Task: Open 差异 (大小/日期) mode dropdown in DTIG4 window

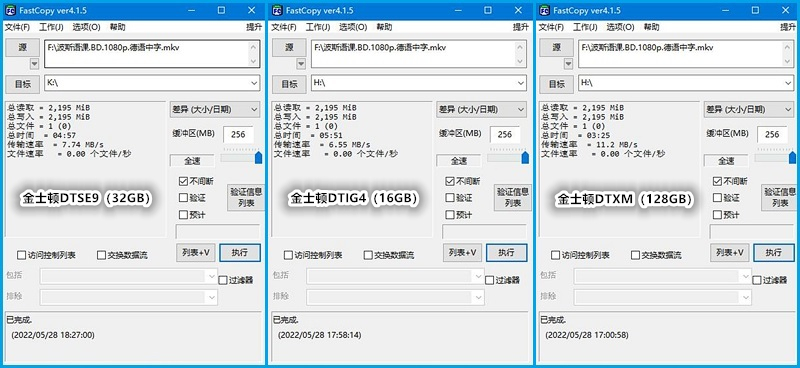Action: click(482, 109)
